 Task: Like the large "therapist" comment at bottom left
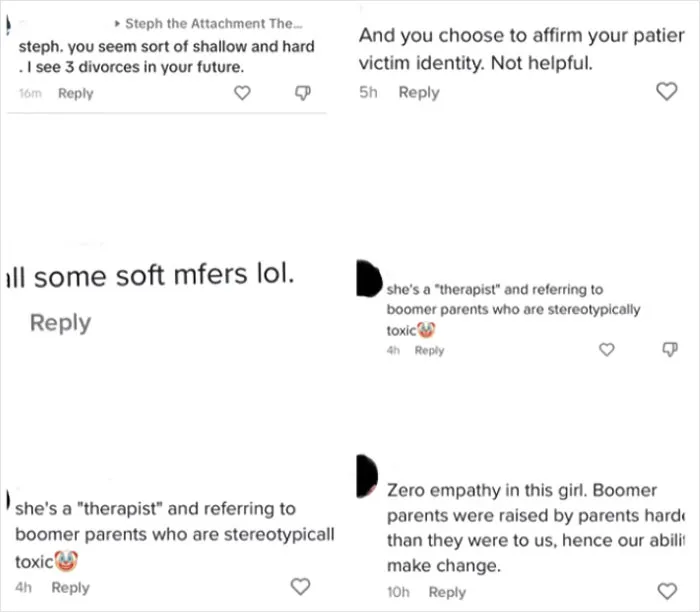pyautogui.click(x=300, y=587)
